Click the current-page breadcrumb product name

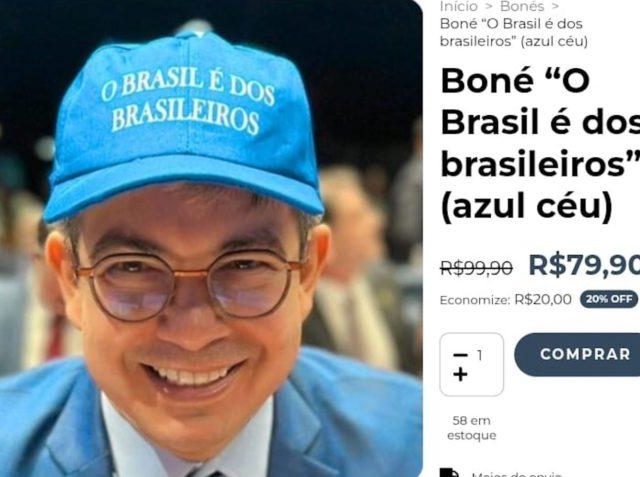514,33
